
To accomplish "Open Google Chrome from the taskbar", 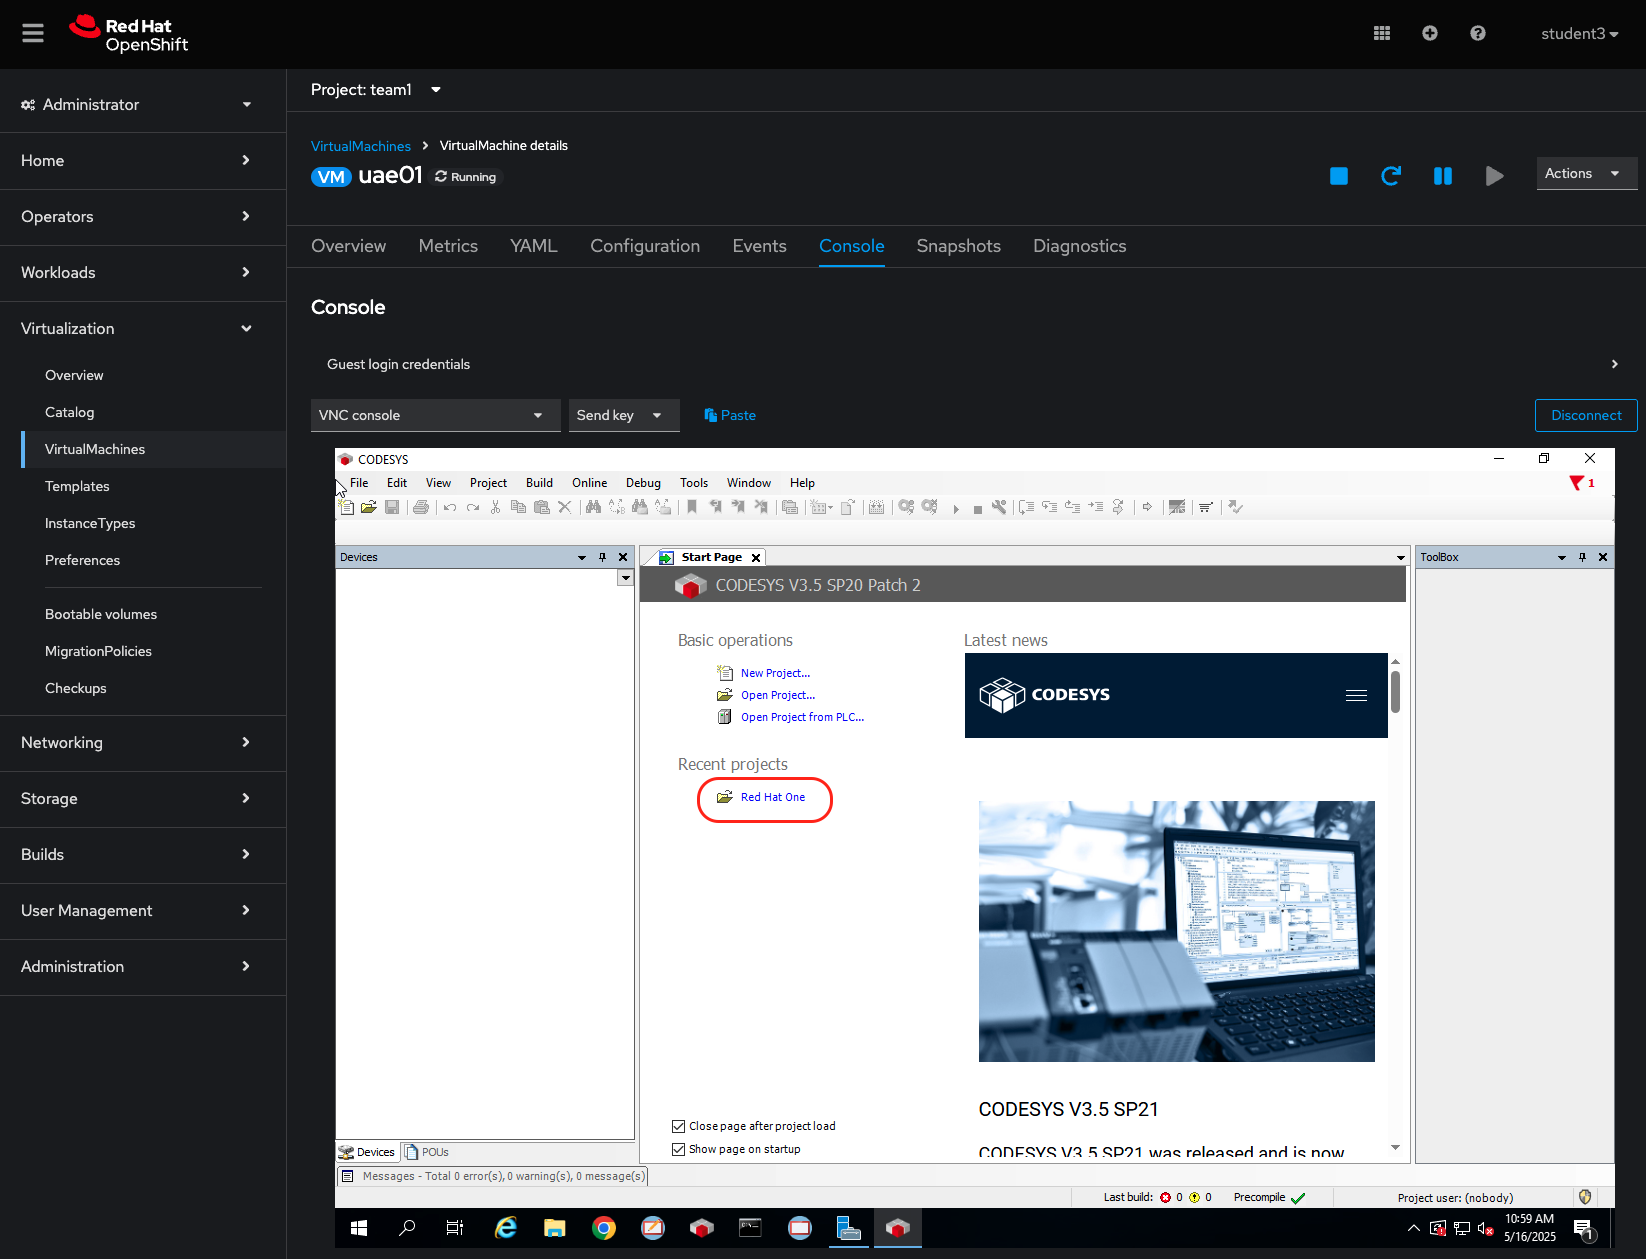I will [x=604, y=1228].
